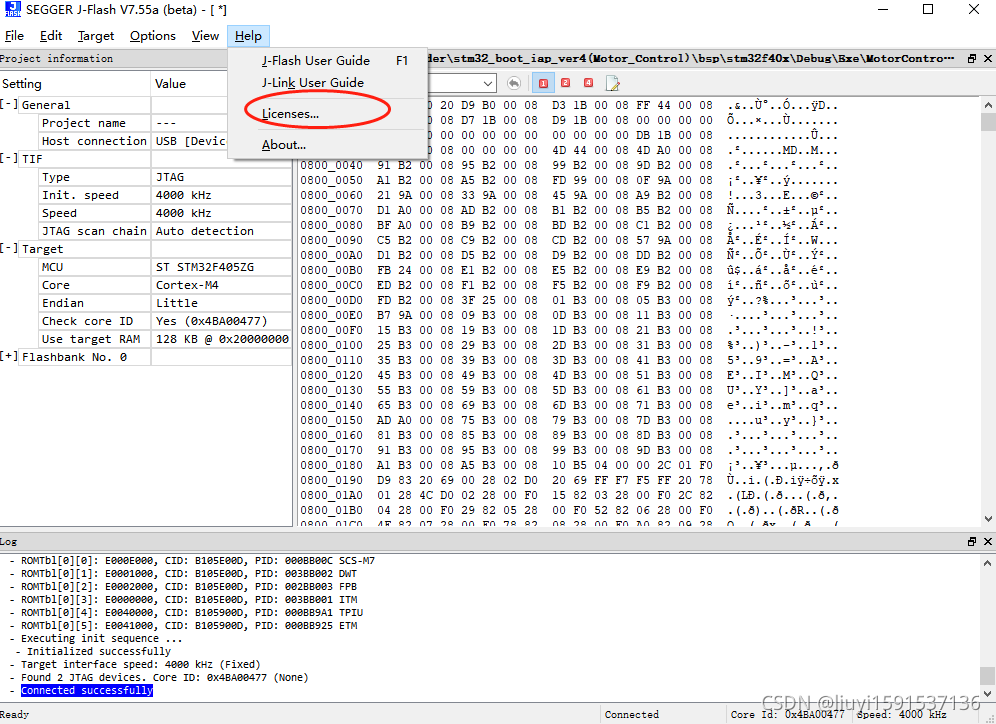
Task: Open the address dropdown in data toolbar
Action: [487, 83]
